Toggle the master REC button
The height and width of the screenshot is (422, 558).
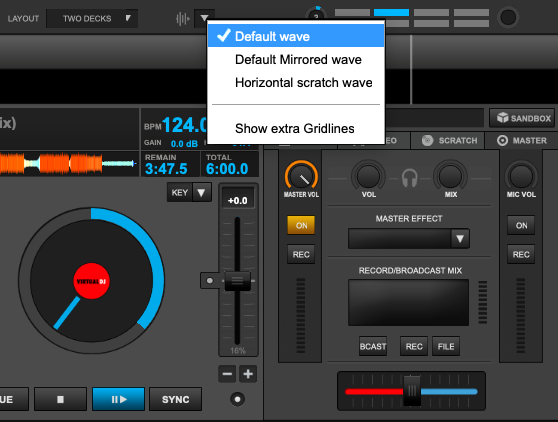tap(301, 254)
